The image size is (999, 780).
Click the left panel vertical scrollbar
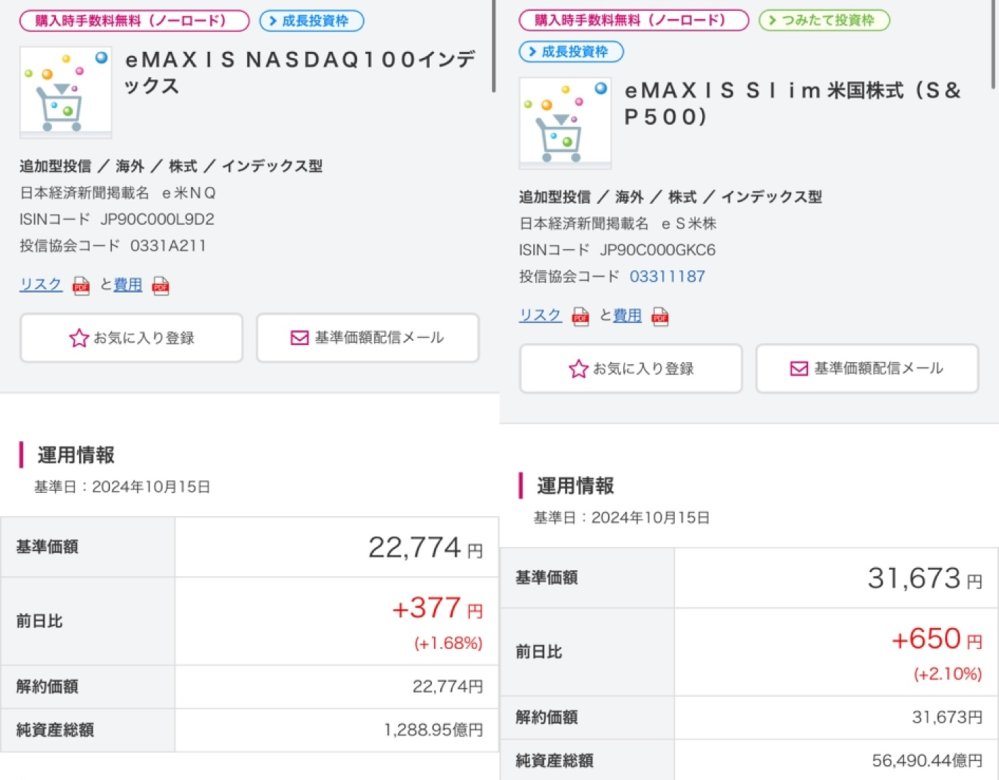[494, 46]
